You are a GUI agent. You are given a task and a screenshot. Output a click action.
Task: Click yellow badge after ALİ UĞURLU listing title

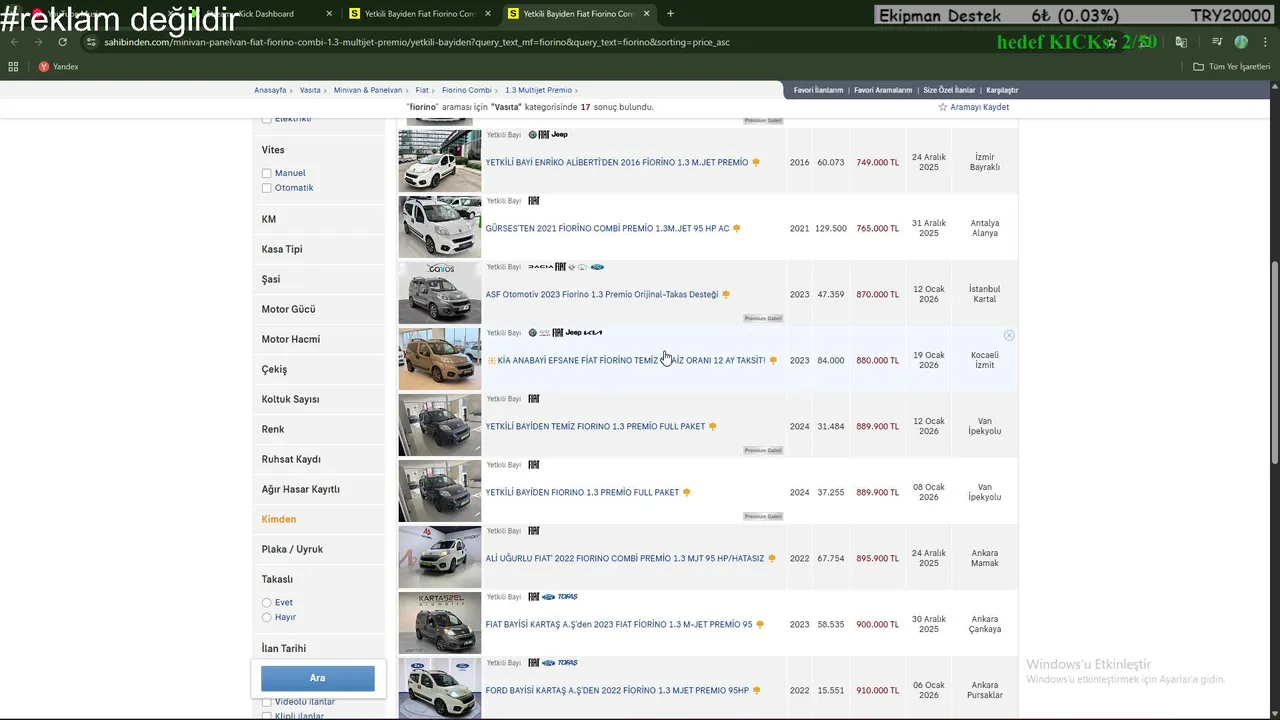772,559
